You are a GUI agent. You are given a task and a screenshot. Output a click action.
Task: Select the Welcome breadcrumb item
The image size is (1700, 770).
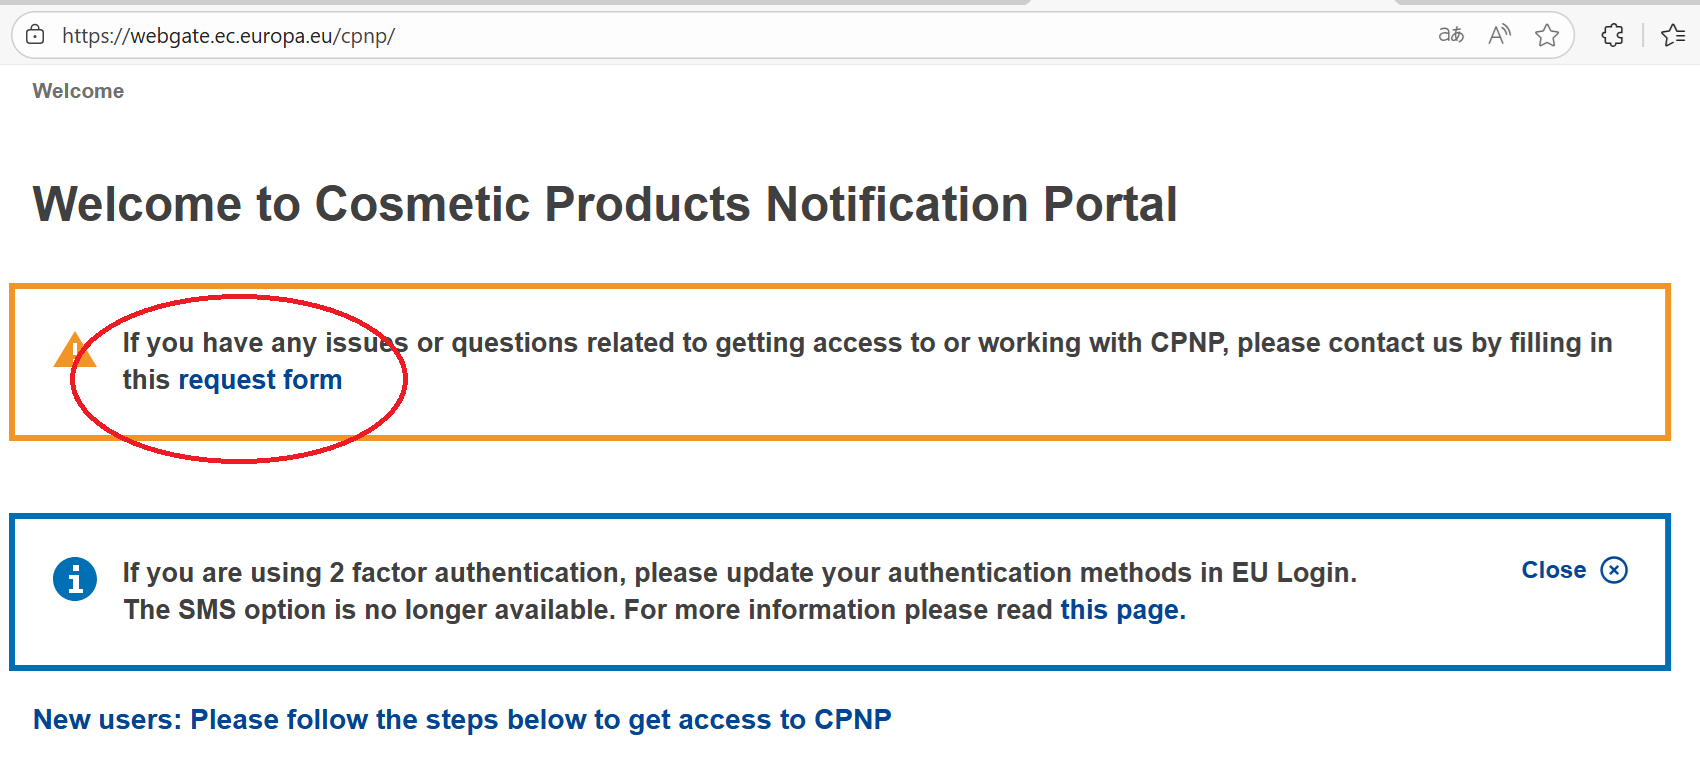click(78, 91)
